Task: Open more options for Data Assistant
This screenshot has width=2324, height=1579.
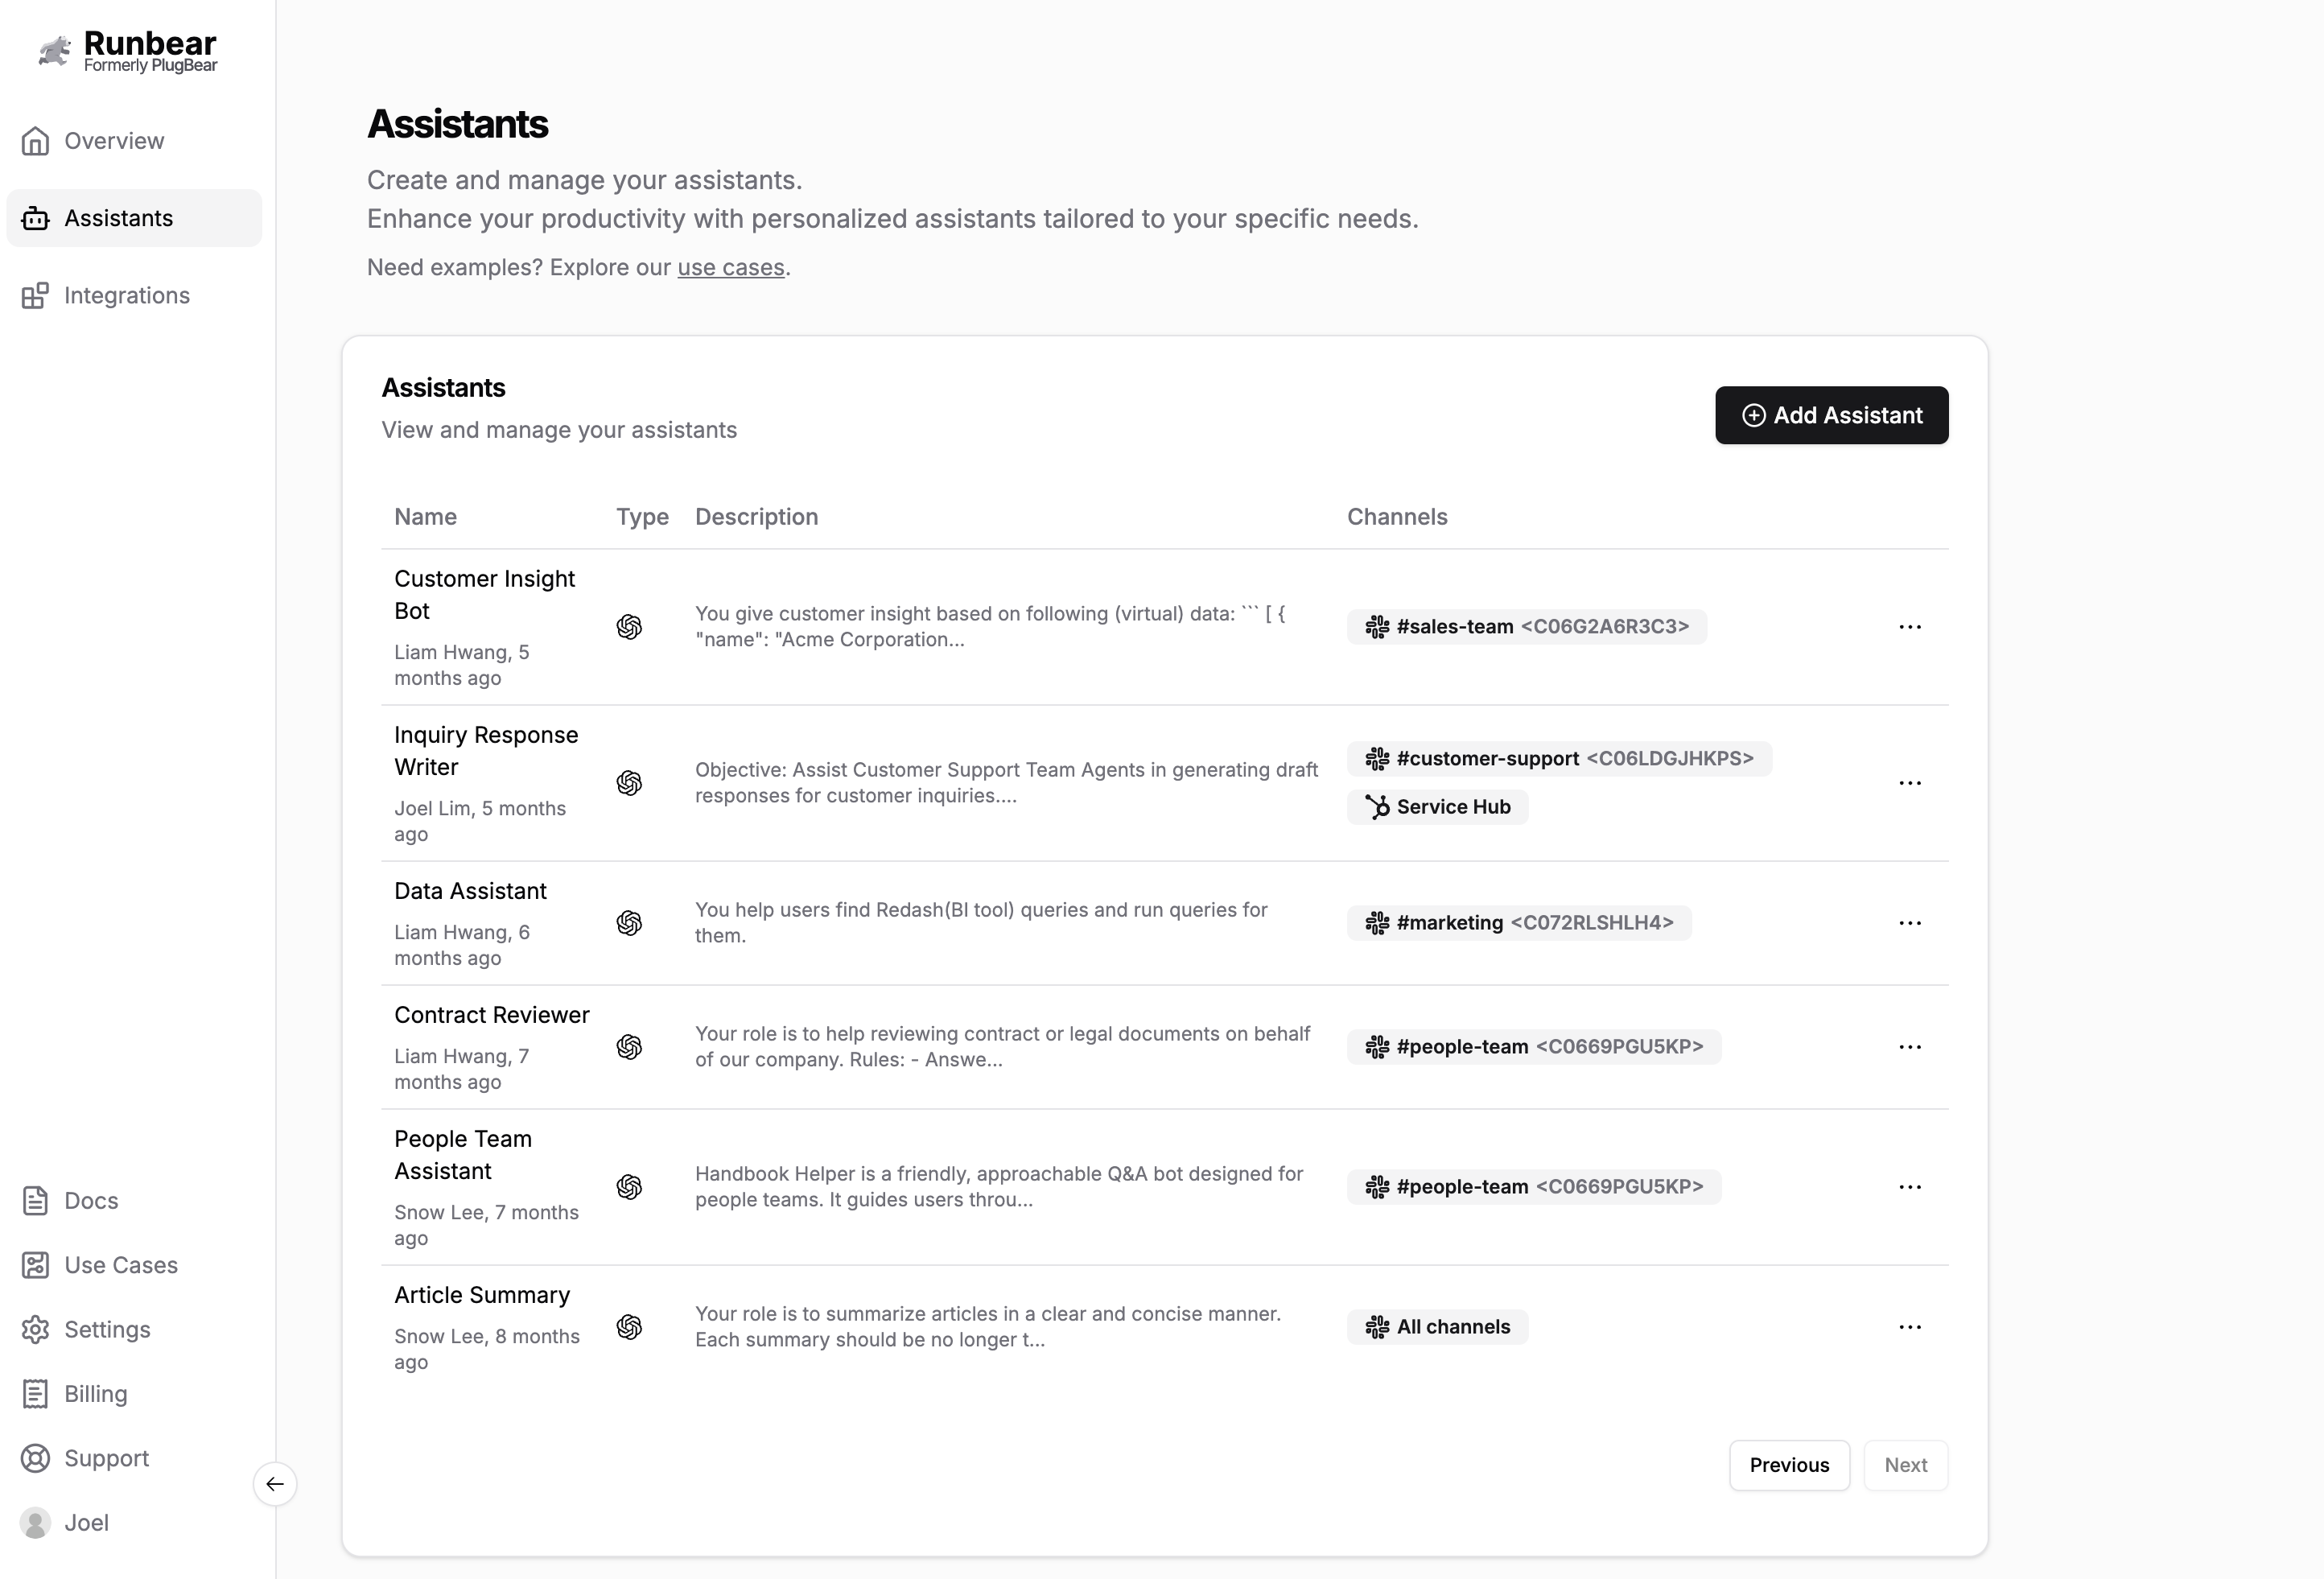Action: click(x=1910, y=923)
